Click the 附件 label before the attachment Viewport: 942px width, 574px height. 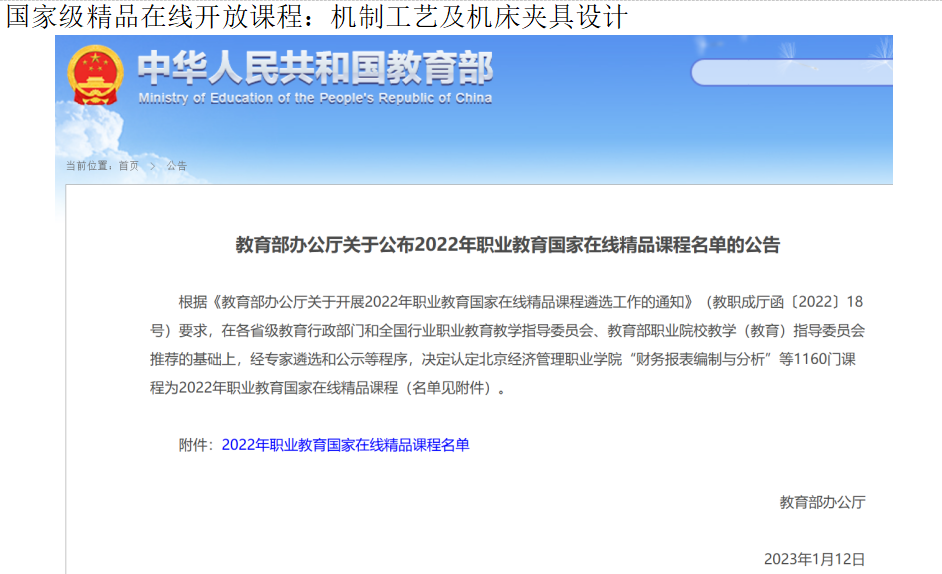[195, 445]
